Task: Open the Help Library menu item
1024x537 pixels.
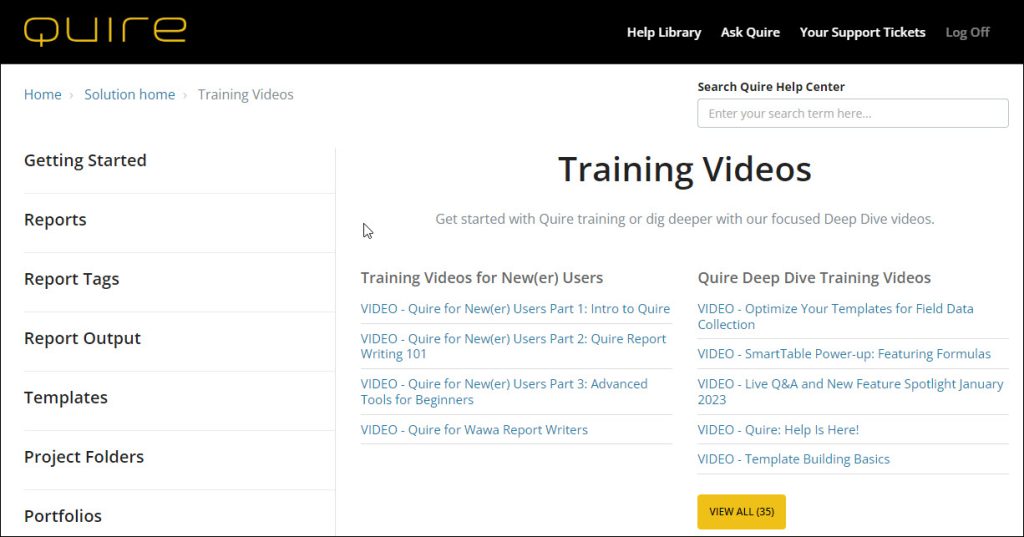Action: pyautogui.click(x=664, y=33)
